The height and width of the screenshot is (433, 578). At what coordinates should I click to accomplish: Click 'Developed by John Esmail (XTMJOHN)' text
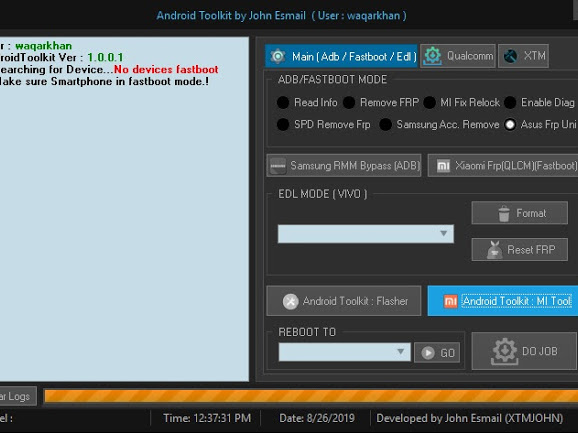pyautogui.click(x=470, y=418)
